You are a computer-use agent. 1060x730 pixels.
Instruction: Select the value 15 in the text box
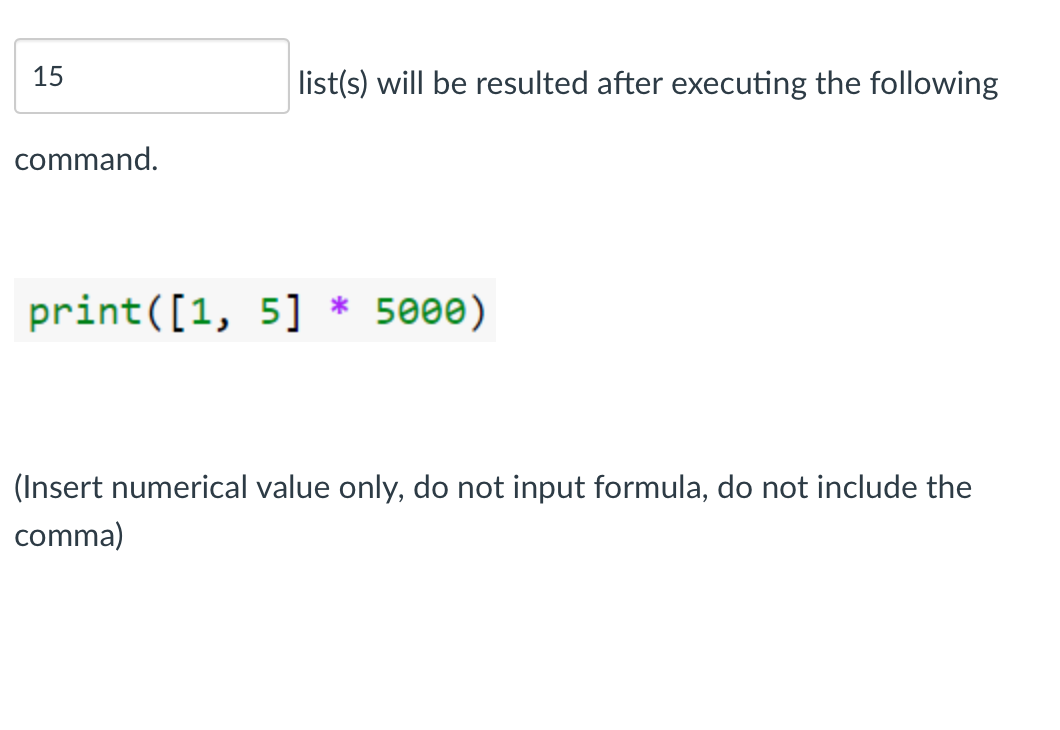(x=47, y=75)
